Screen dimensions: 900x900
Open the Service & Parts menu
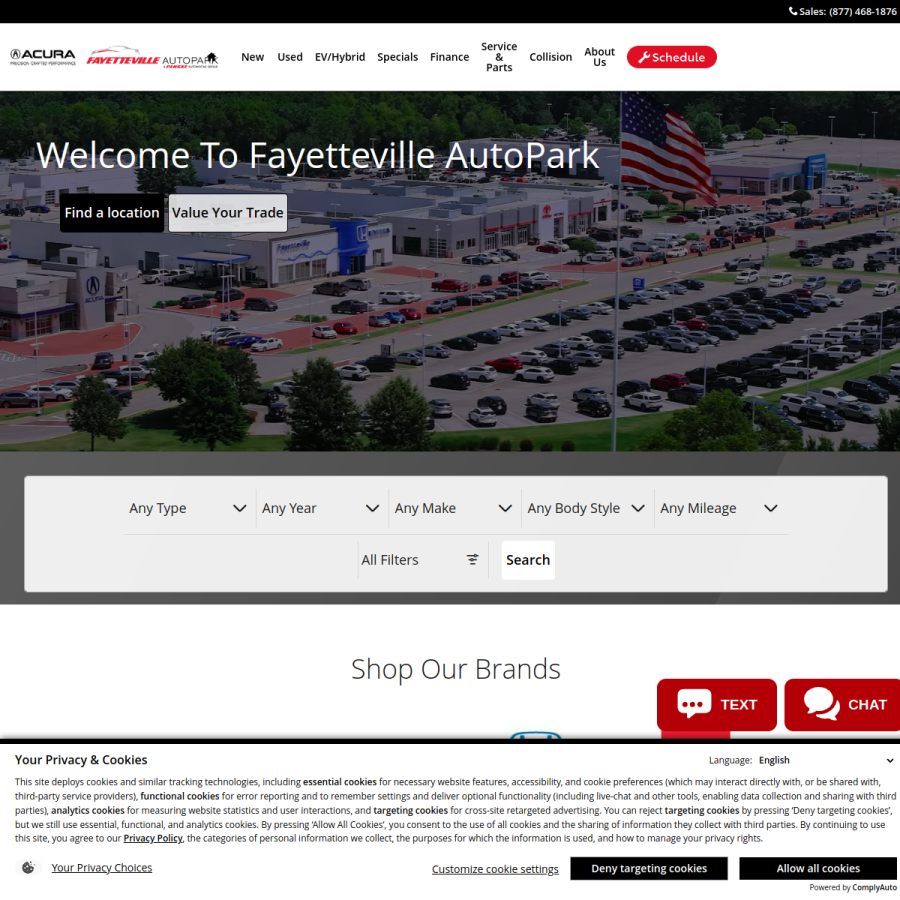(x=499, y=57)
